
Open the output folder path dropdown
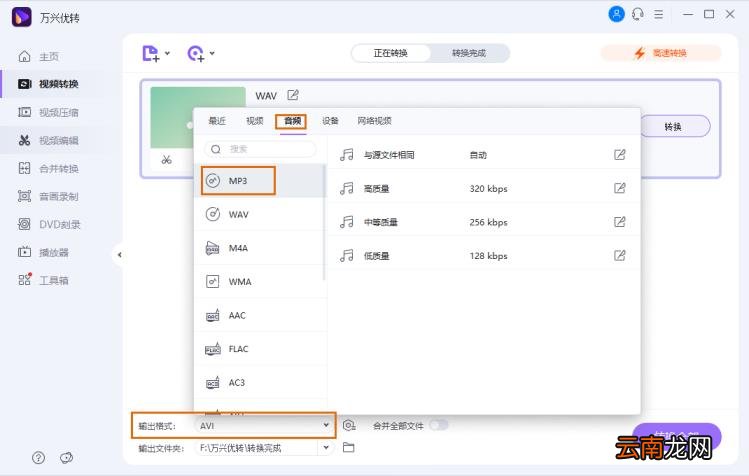coord(326,448)
